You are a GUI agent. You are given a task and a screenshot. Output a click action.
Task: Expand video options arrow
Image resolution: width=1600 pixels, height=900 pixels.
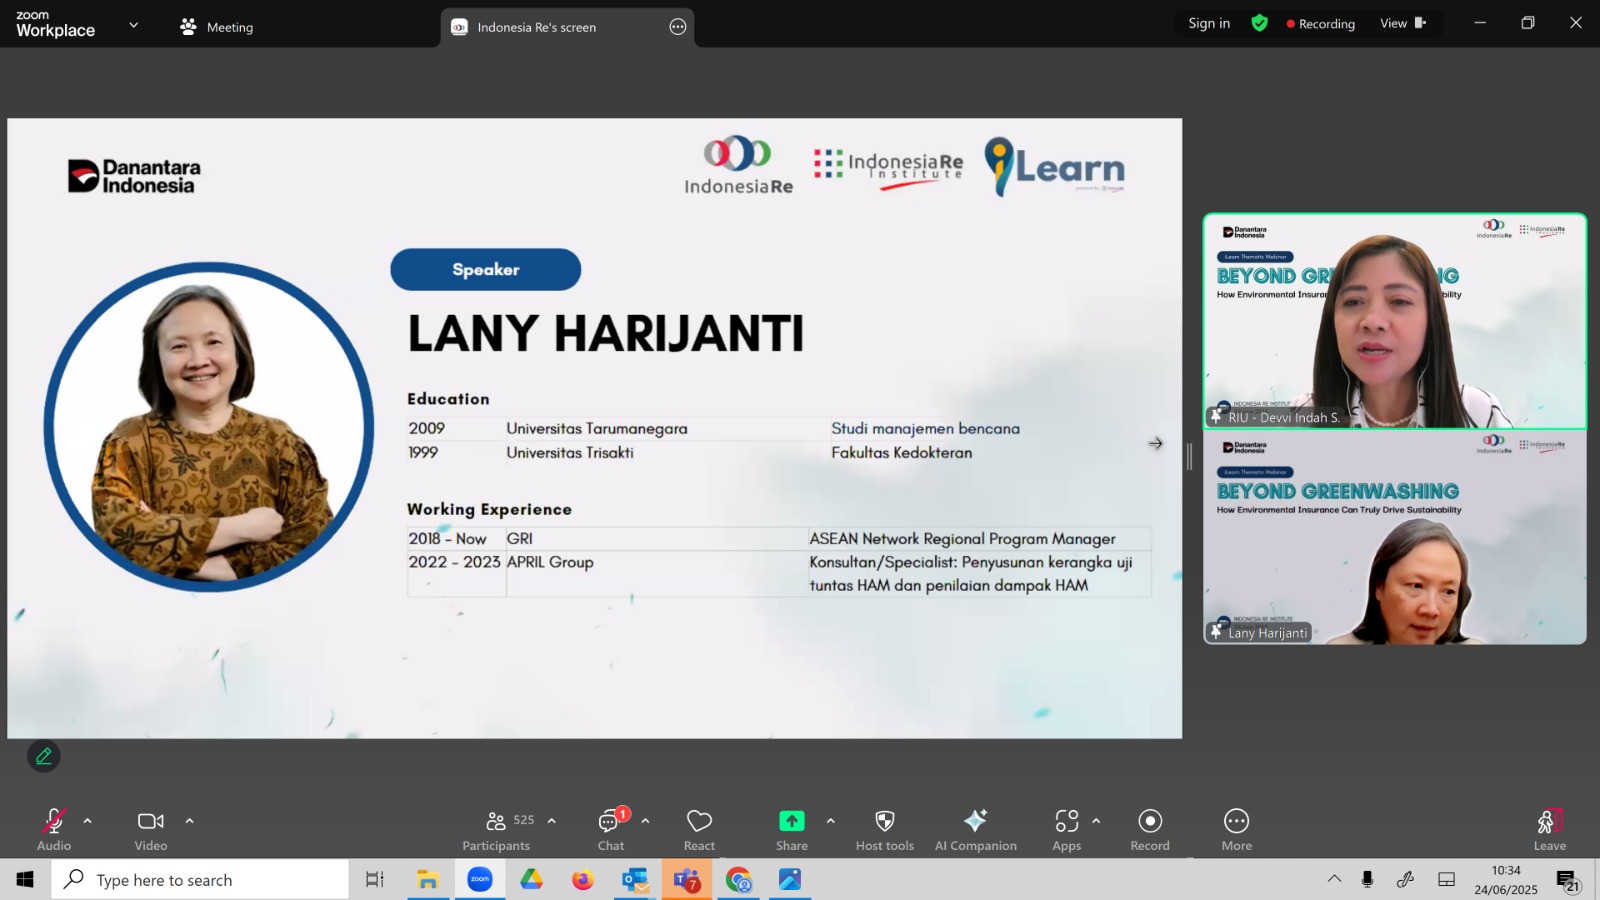pyautogui.click(x=189, y=821)
